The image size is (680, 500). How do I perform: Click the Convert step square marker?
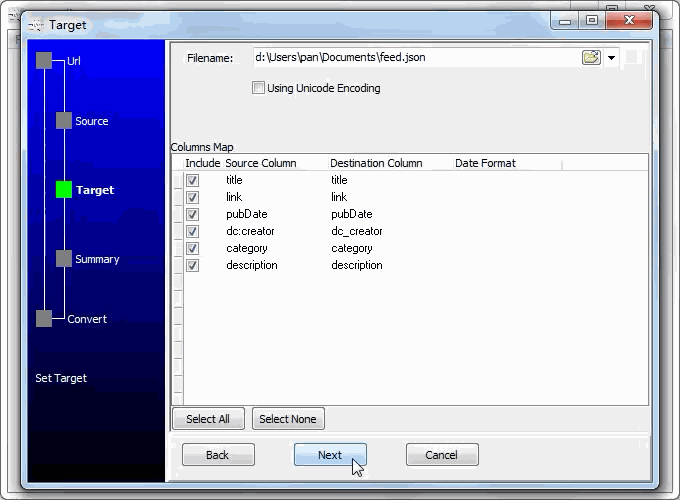pos(44,319)
